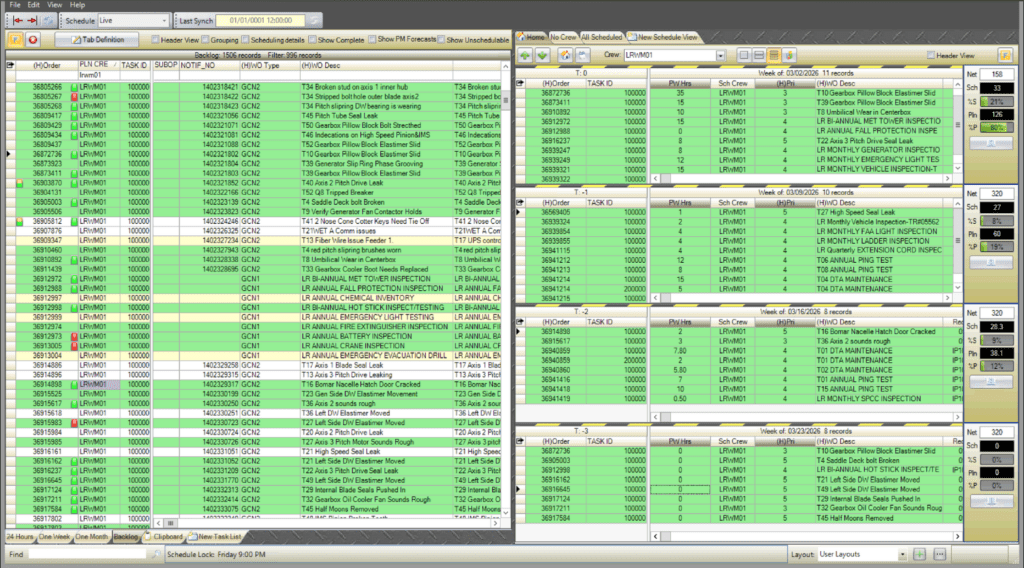Click the chart icon next to layout buttons
The width and height of the screenshot is (1024, 568).
pos(790,55)
